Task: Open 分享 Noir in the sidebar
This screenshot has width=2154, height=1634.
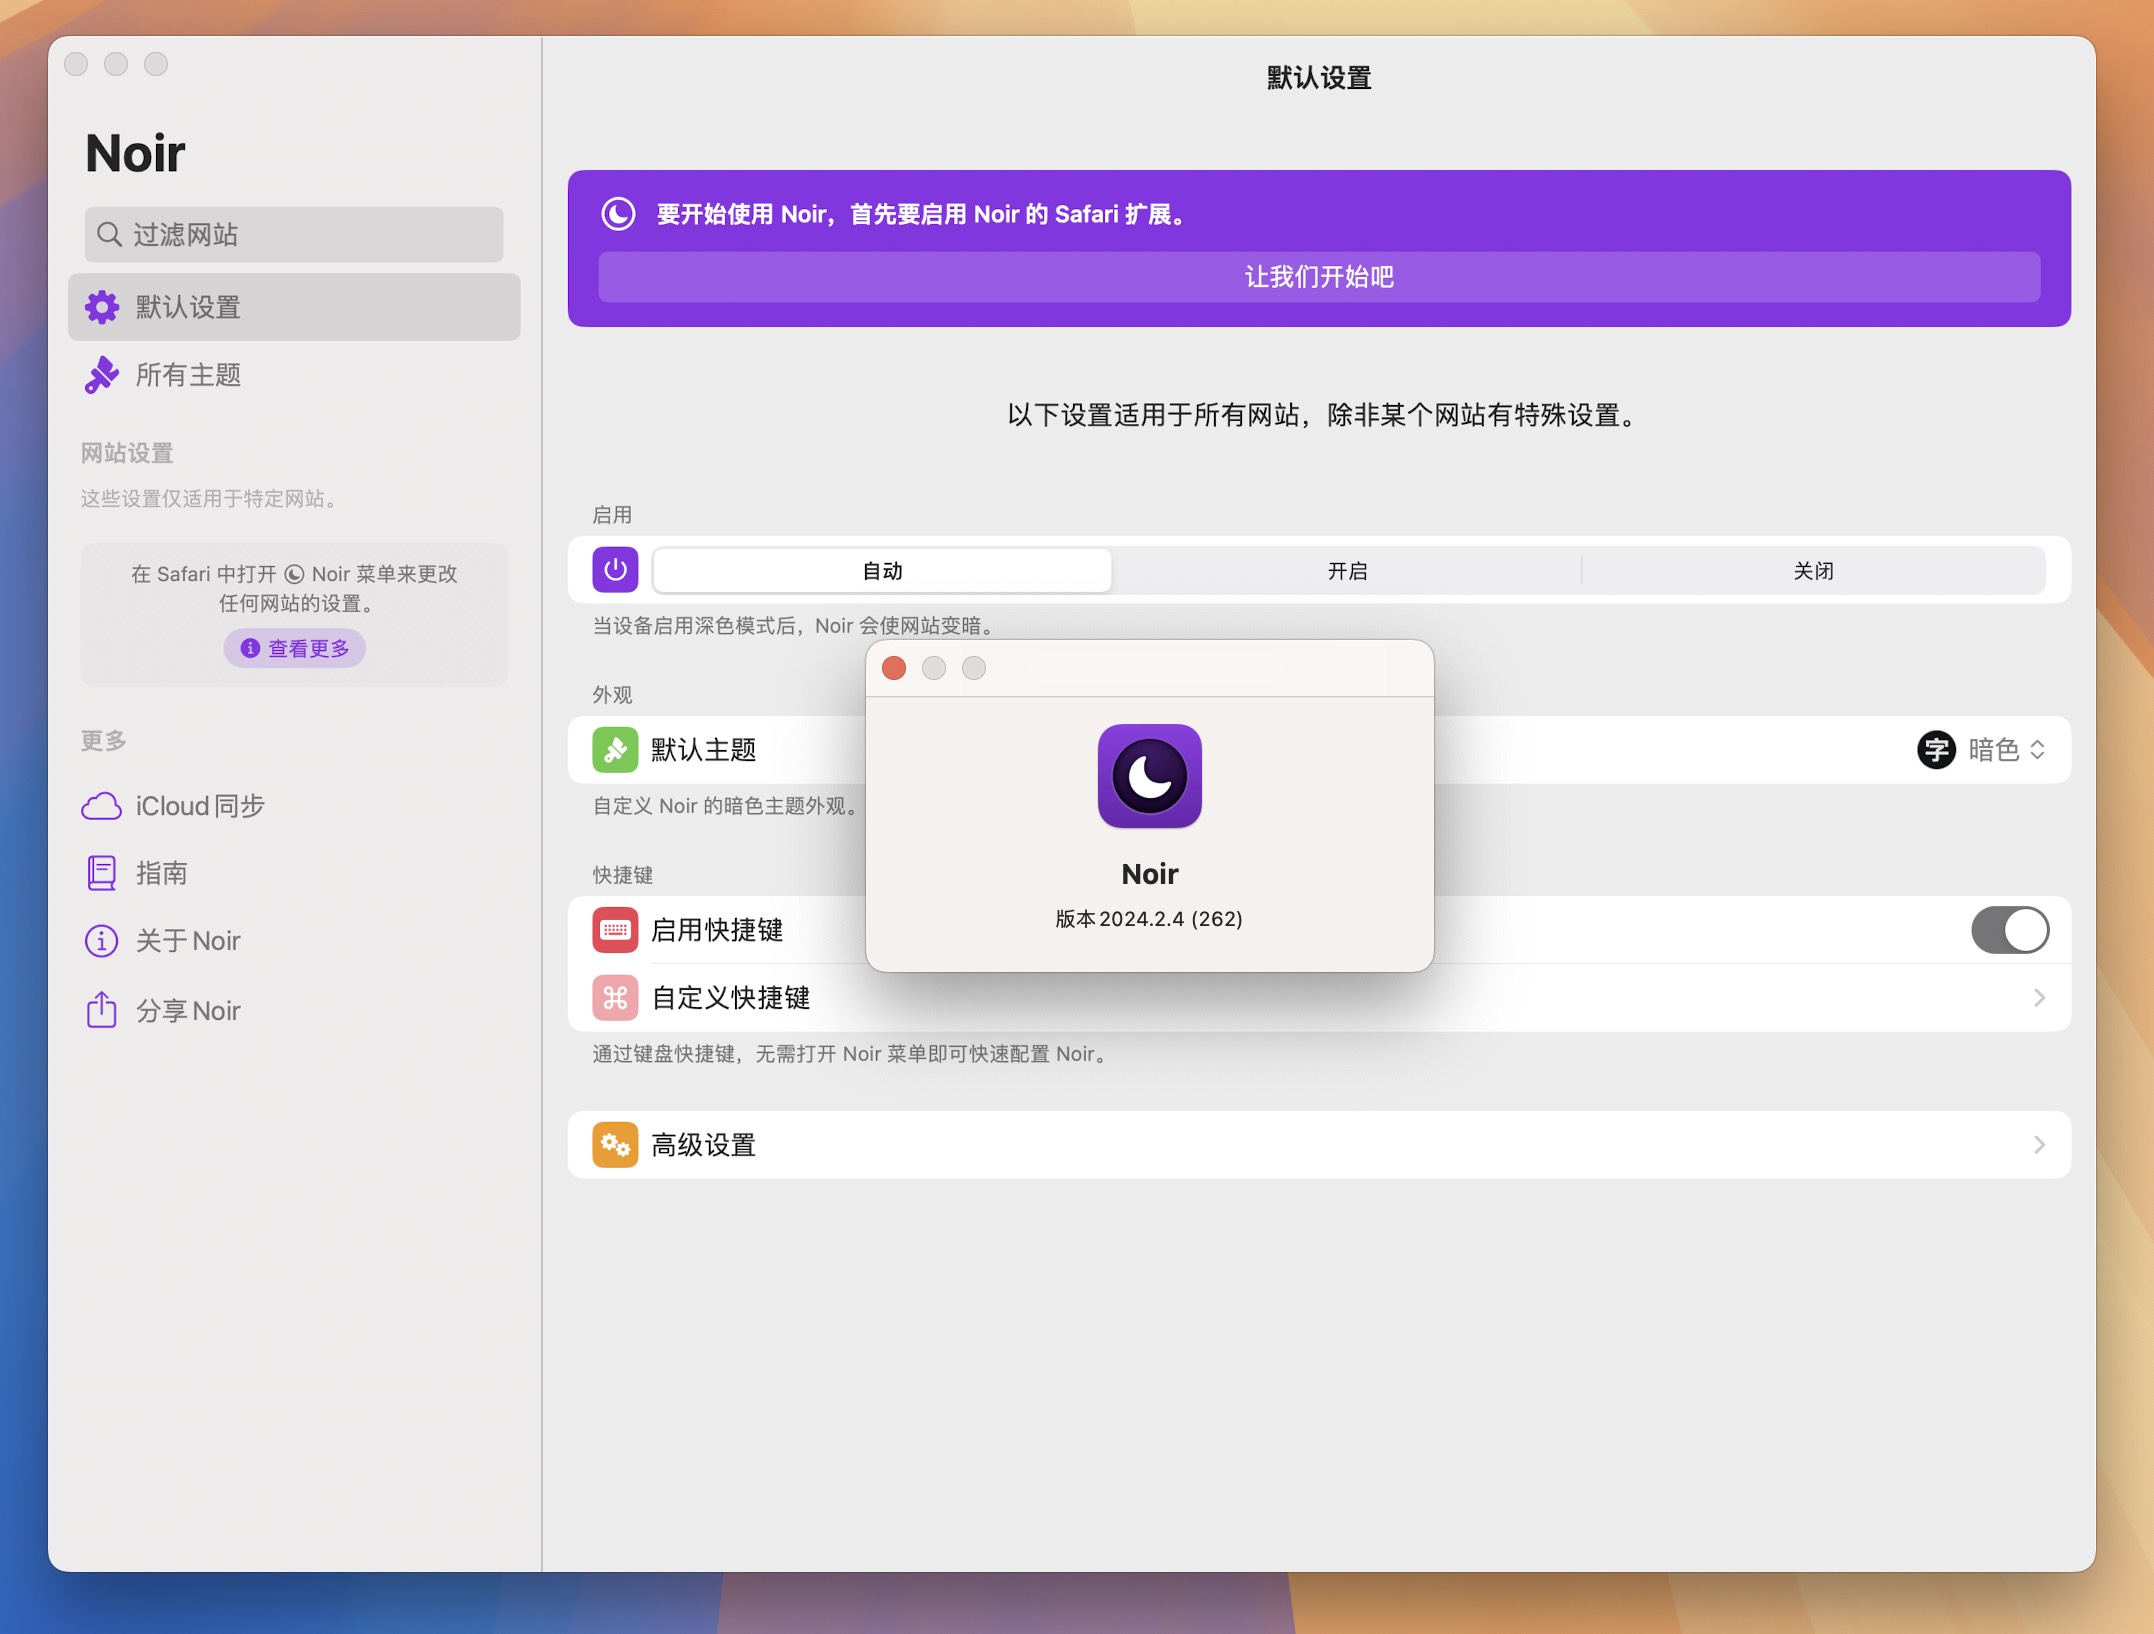Action: pyautogui.click(x=294, y=1010)
